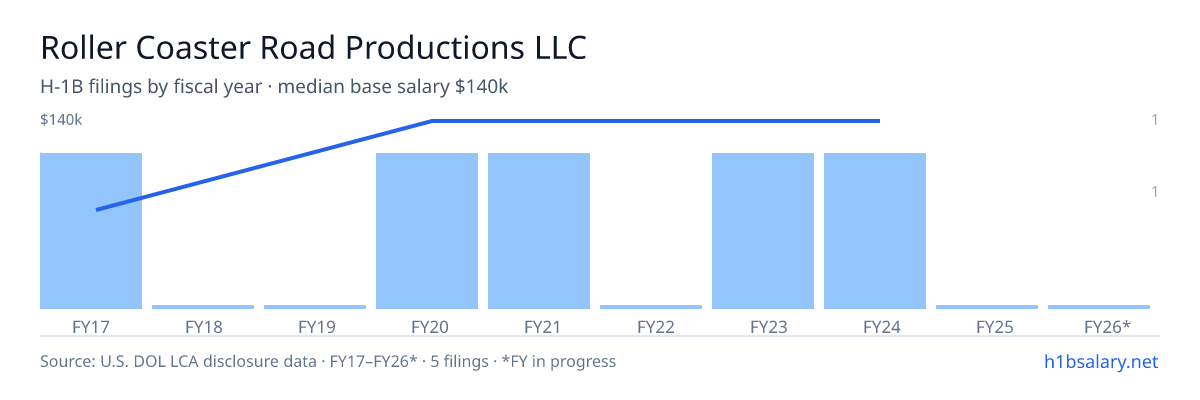Click the FY24 filings bar
1200x400 pixels.
pos(875,231)
